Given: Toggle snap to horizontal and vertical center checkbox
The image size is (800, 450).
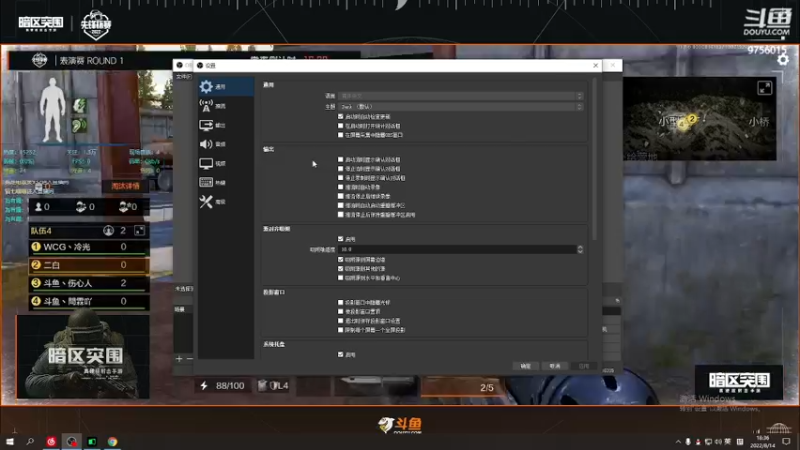Looking at the screenshot, I should (341, 278).
